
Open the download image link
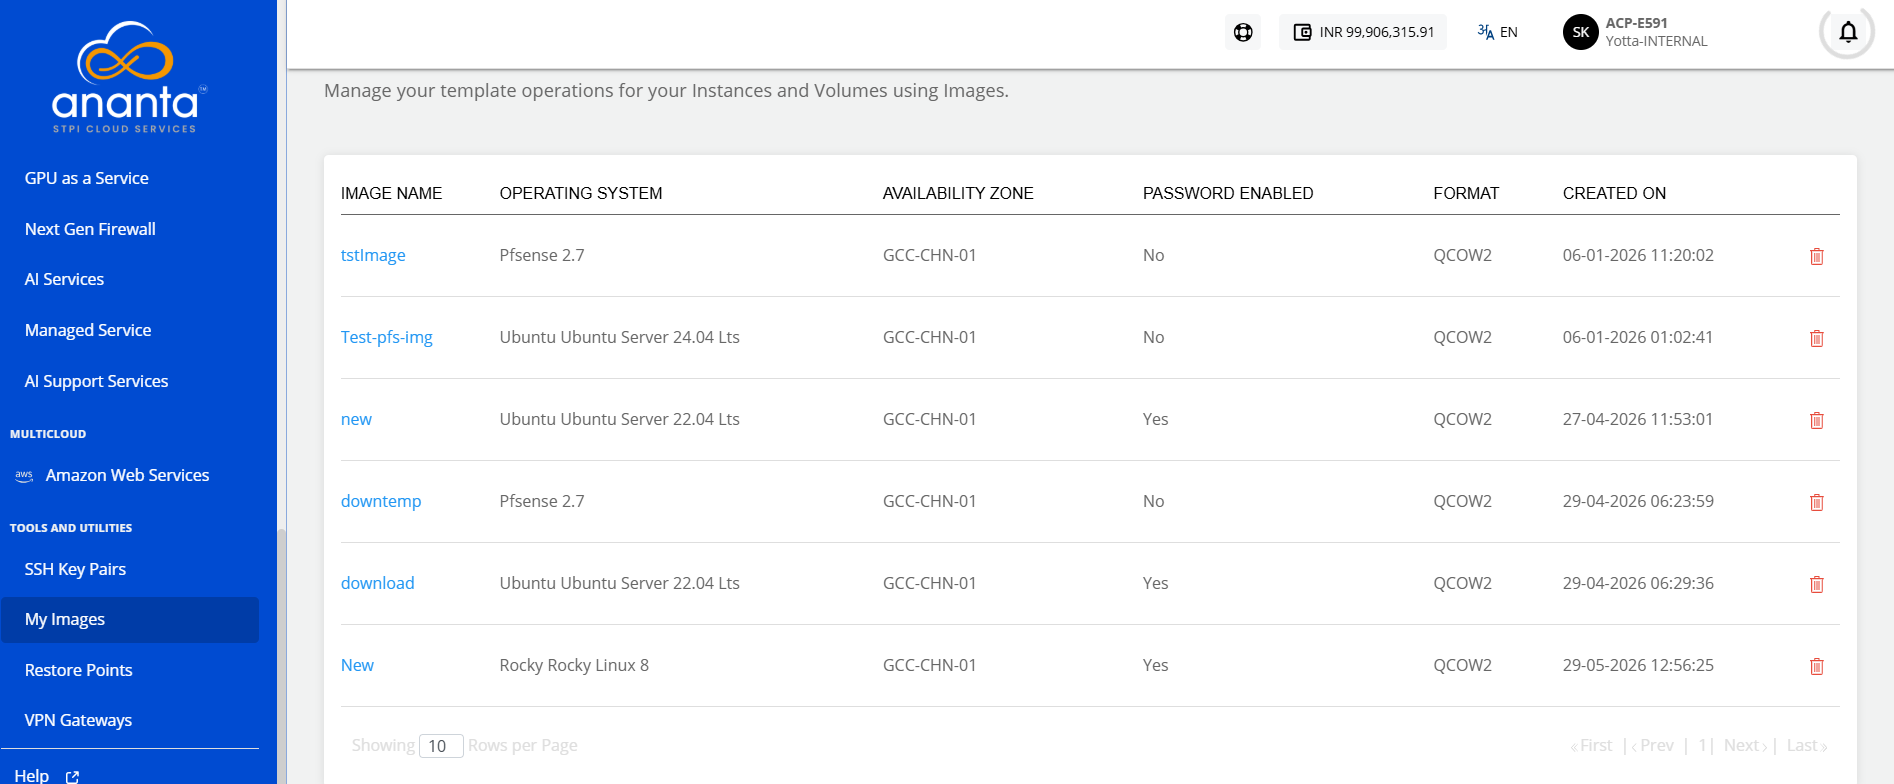tap(377, 583)
